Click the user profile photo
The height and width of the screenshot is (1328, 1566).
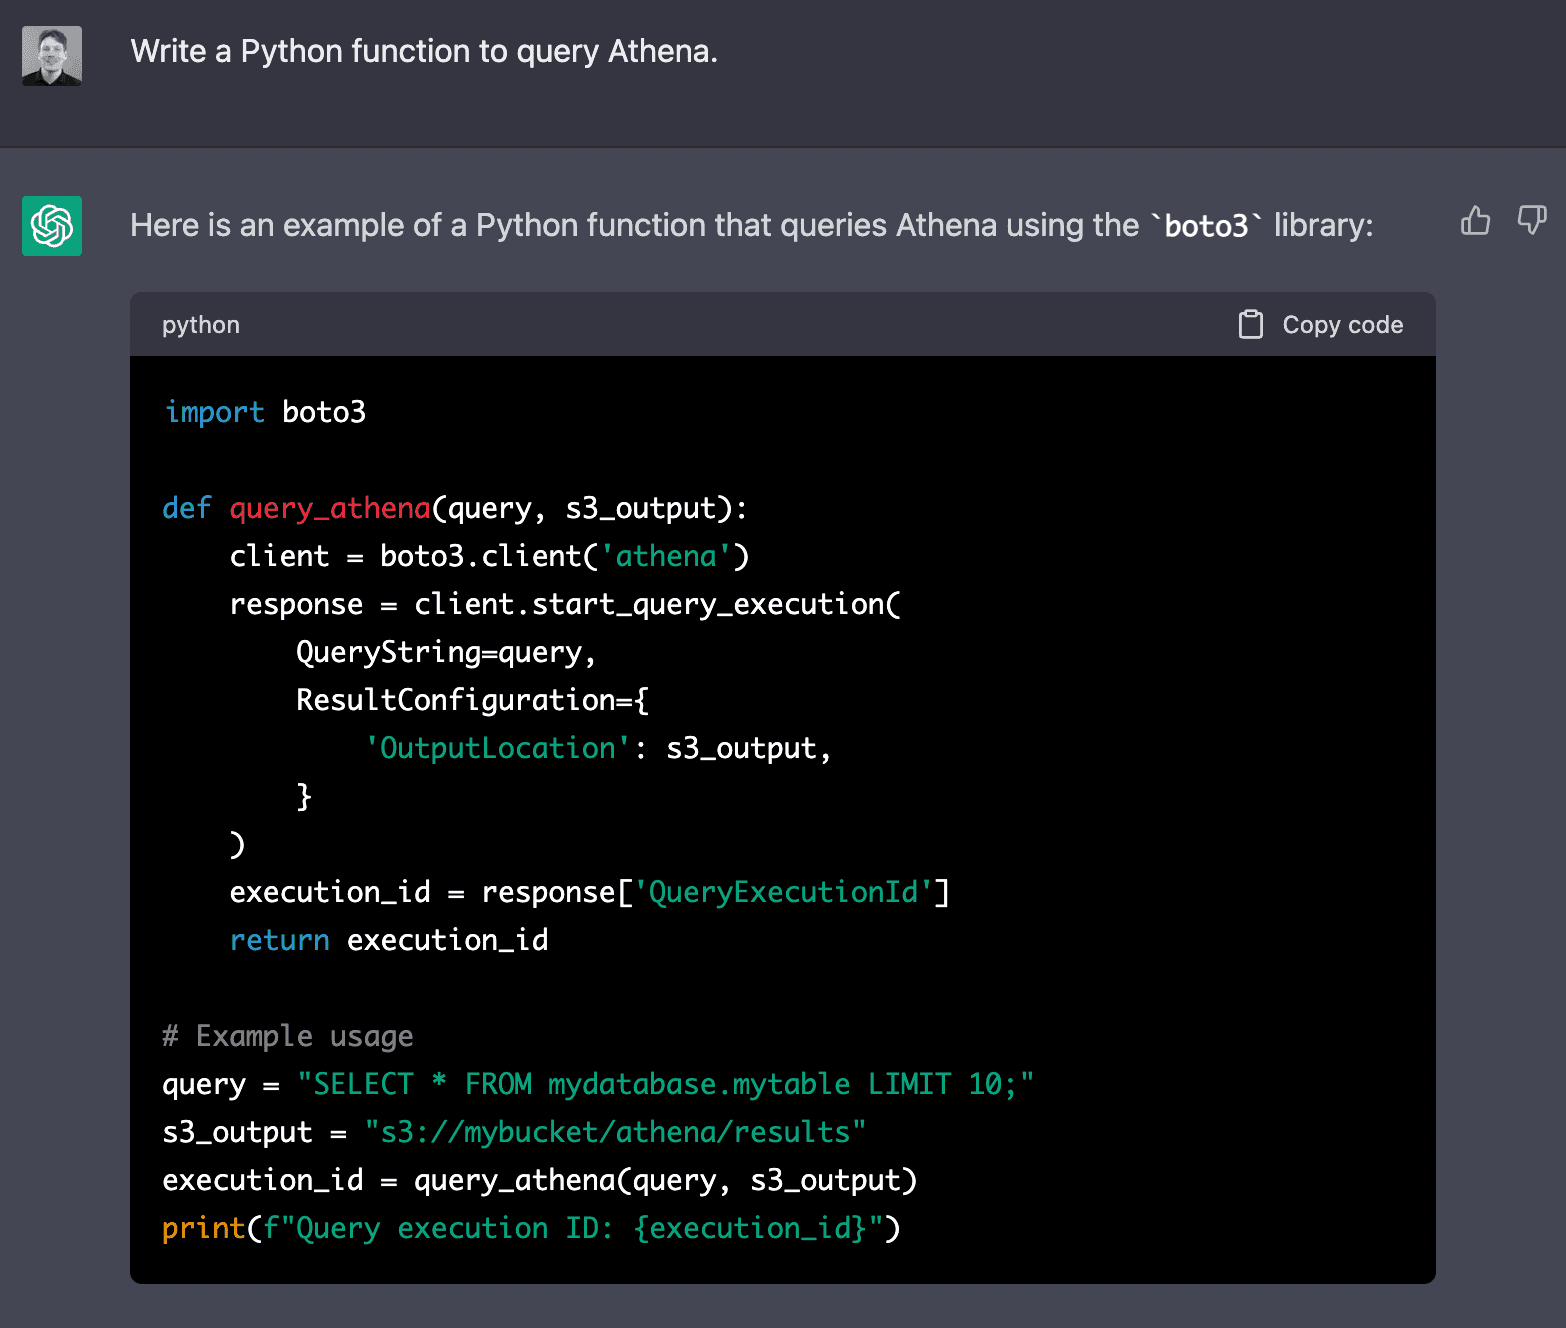52,56
